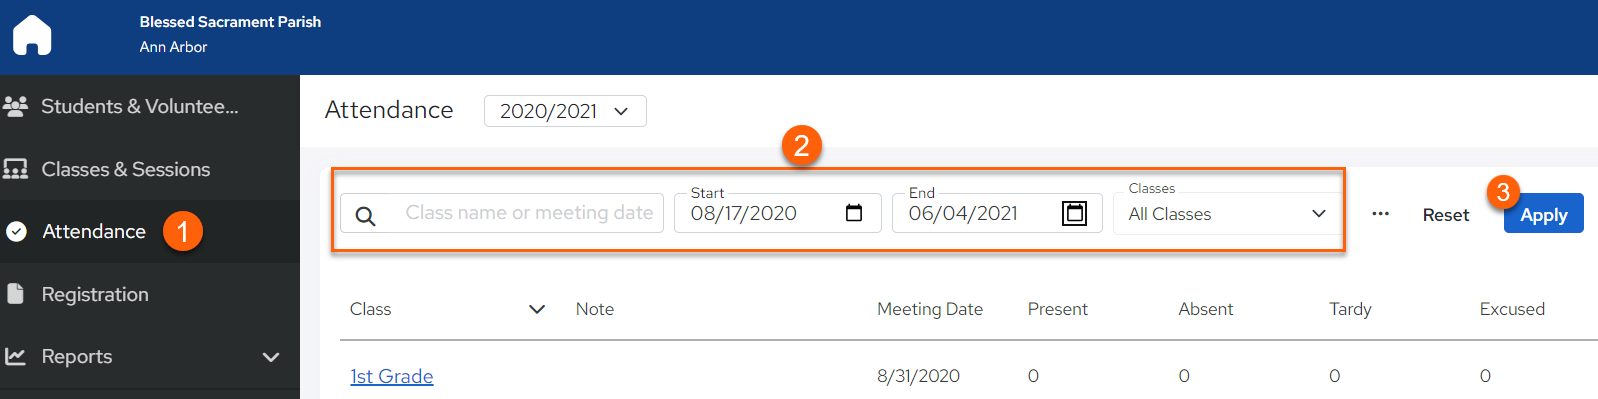Open the 1st Grade class link
1598x399 pixels.
[x=391, y=376]
